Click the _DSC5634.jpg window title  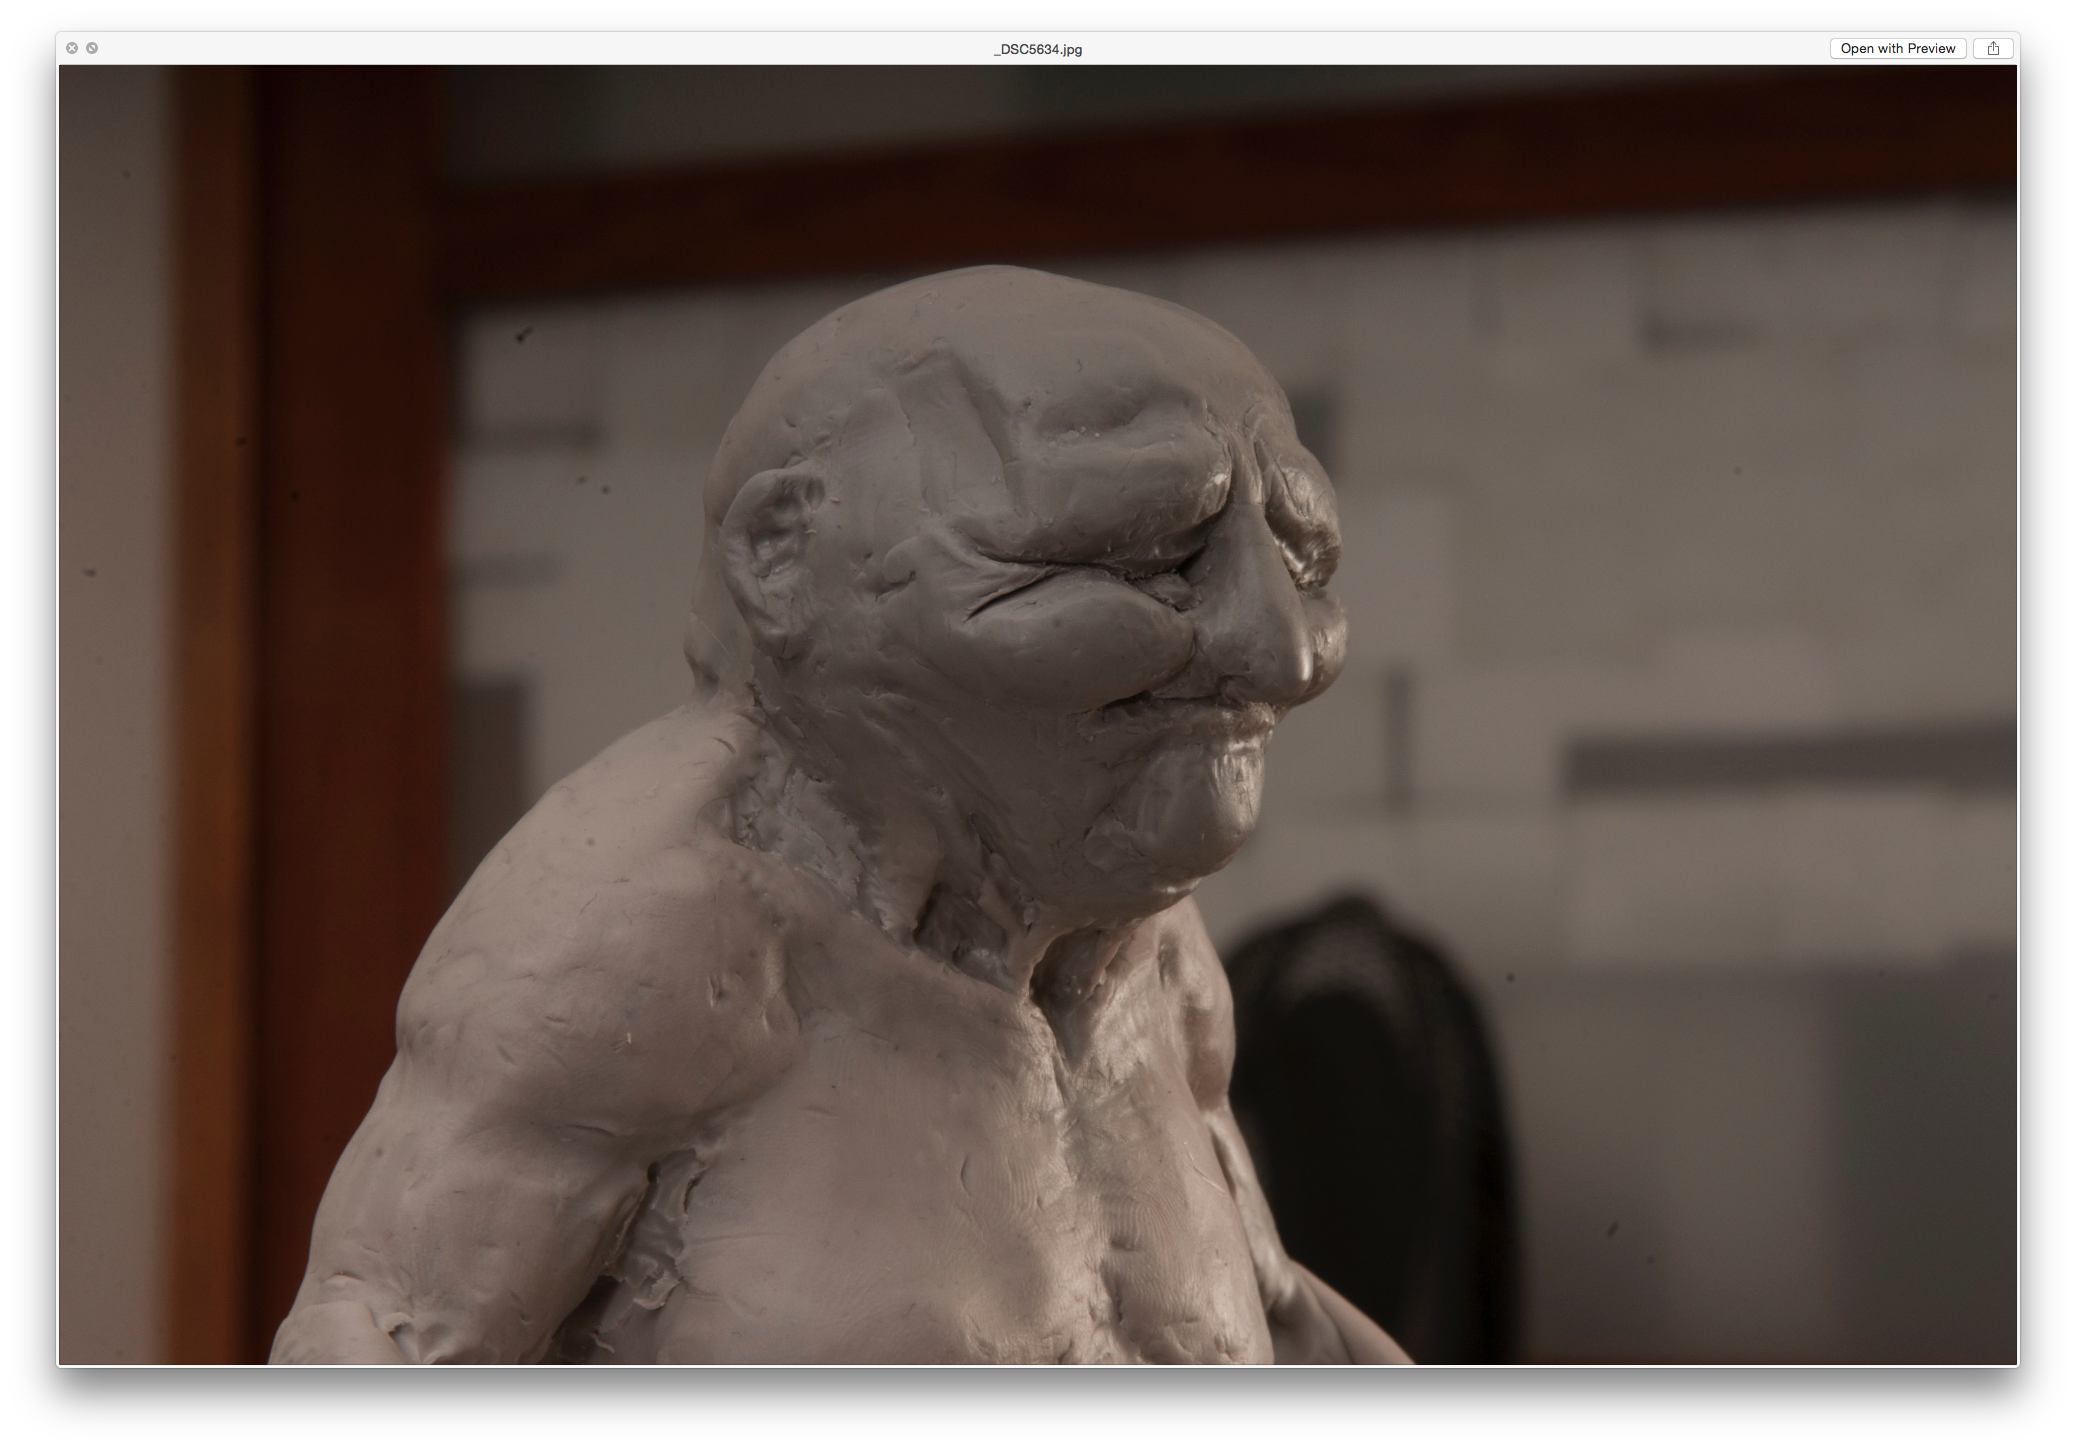[1037, 49]
